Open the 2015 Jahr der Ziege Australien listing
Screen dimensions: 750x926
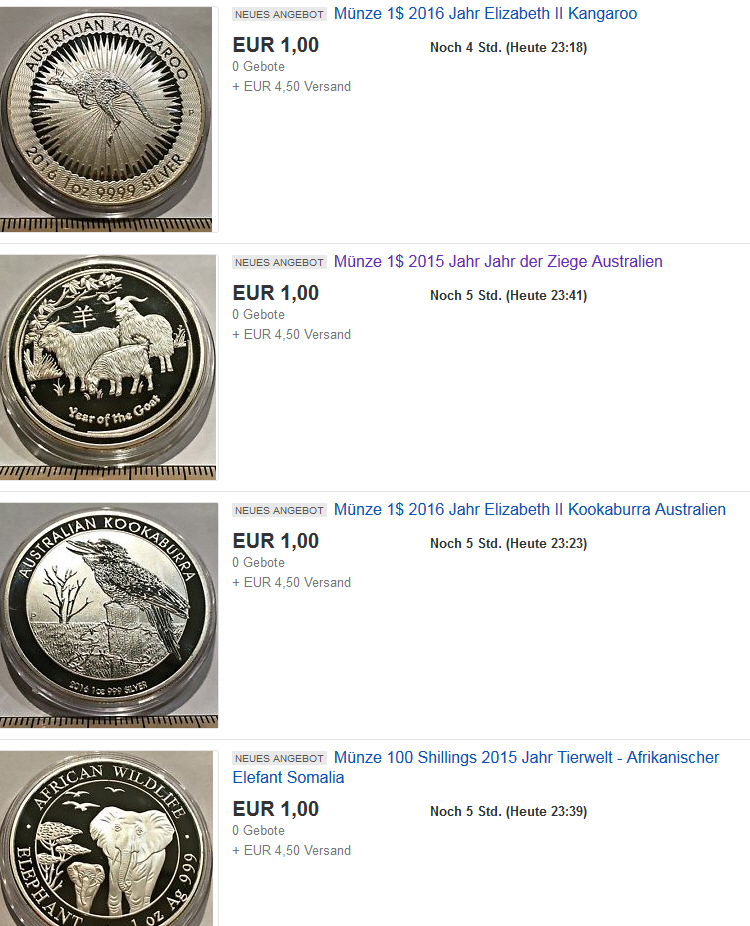click(x=498, y=262)
